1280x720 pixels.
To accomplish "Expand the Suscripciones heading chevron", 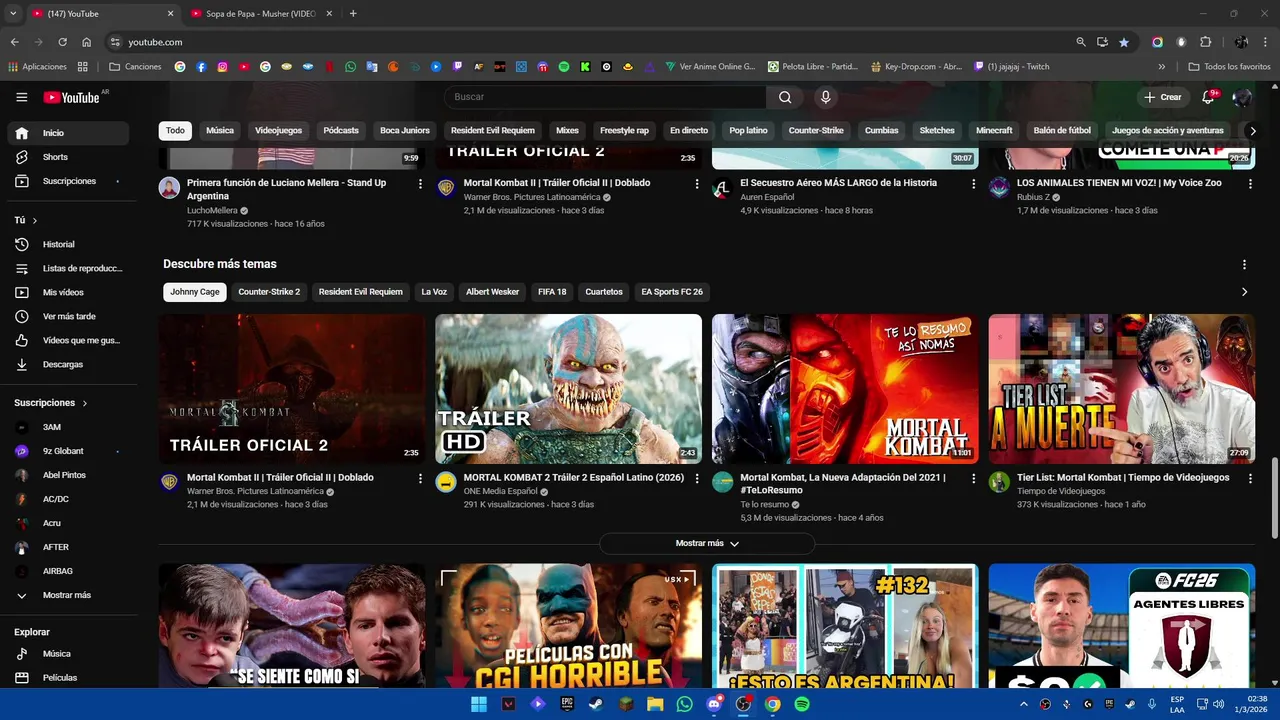I will [x=84, y=403].
